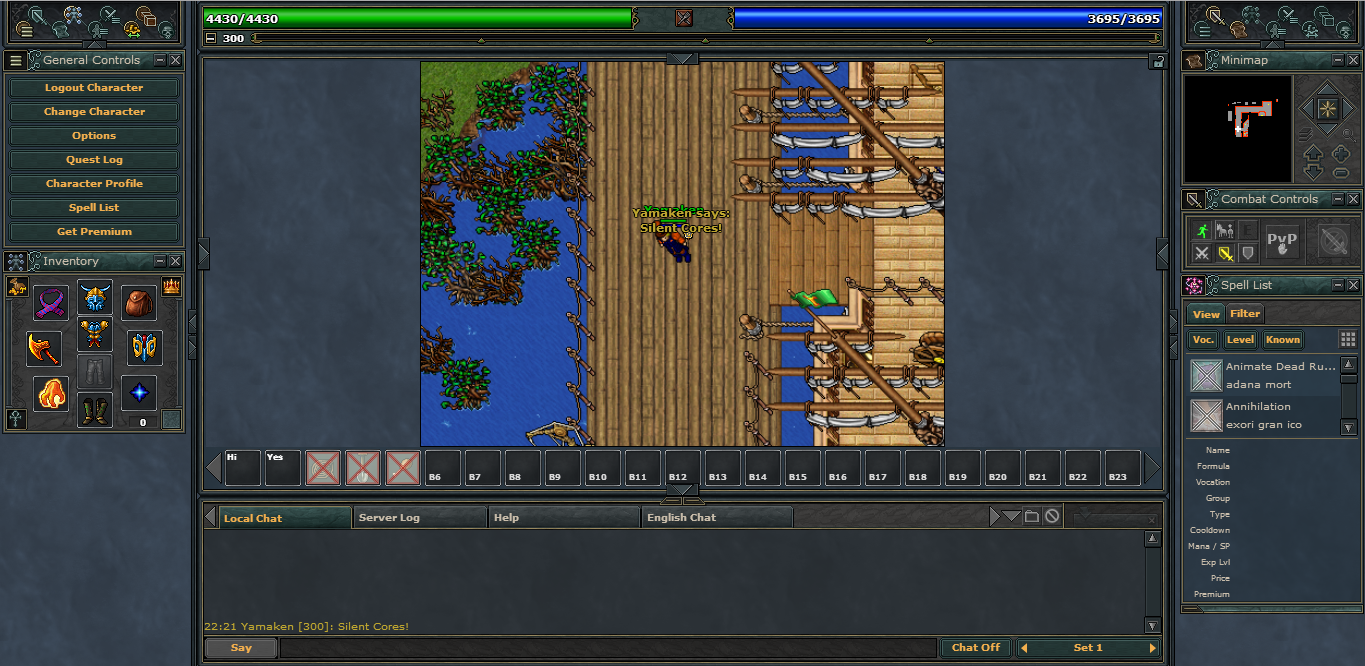Click the blue mana bar

pyautogui.click(x=948, y=18)
